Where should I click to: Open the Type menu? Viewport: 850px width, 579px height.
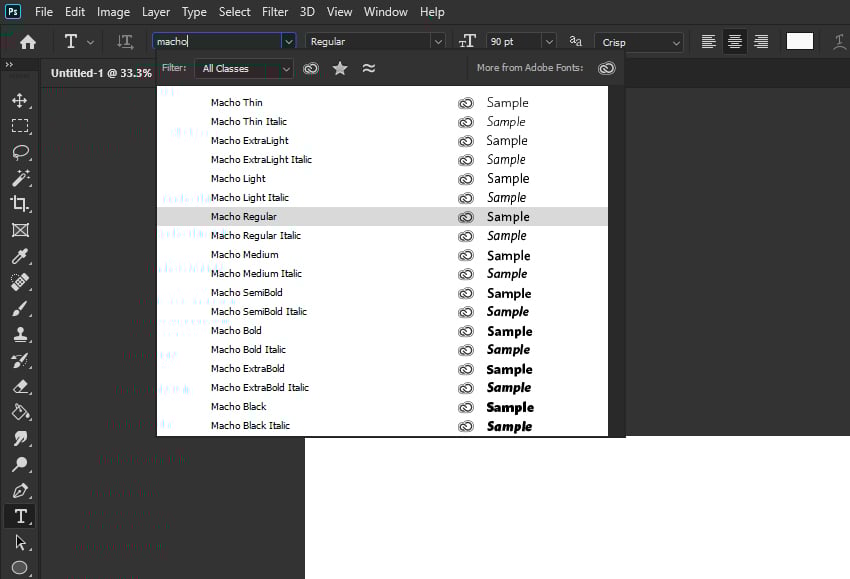(194, 12)
